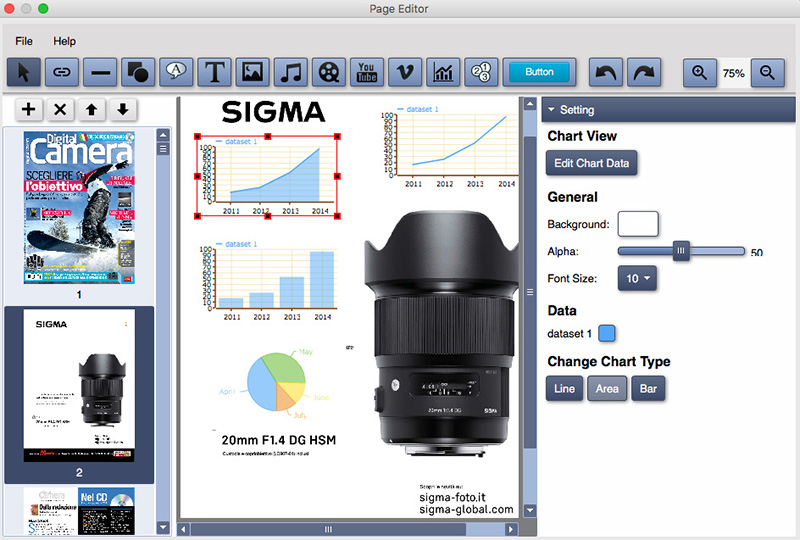This screenshot has width=800, height=540.
Task: Move page down in list
Action: click(123, 109)
